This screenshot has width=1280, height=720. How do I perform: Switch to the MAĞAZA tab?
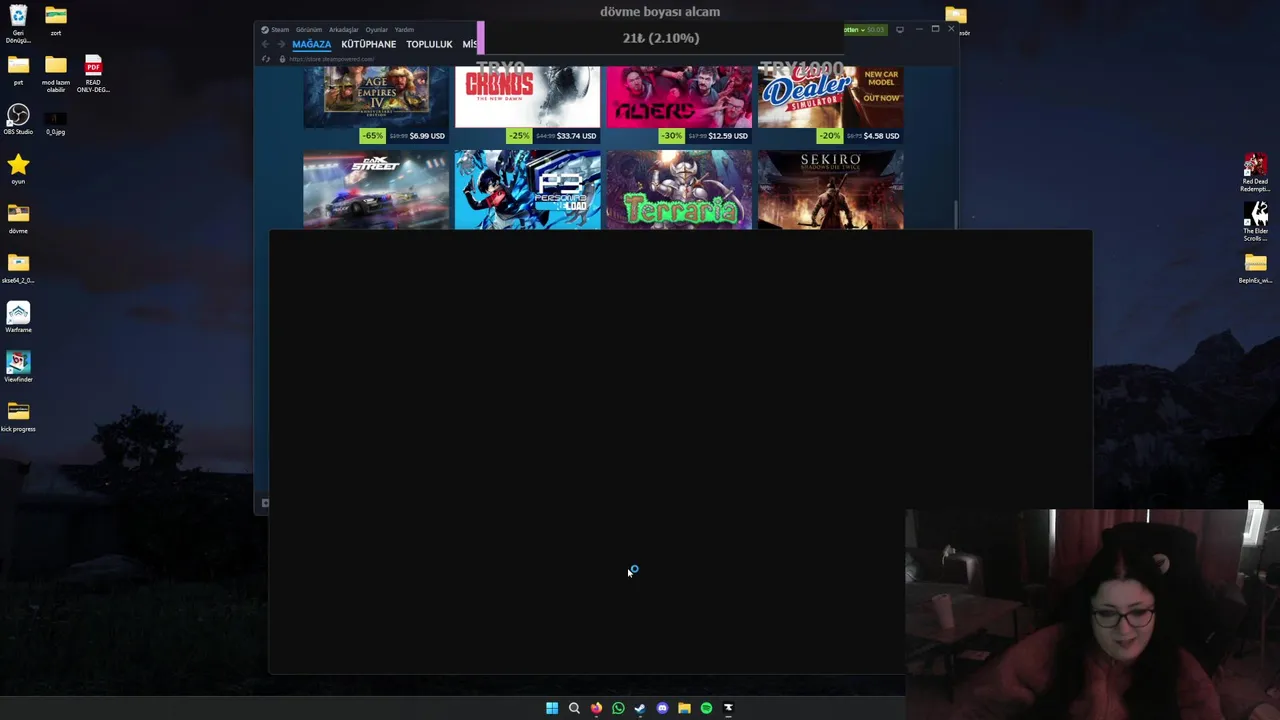point(311,44)
